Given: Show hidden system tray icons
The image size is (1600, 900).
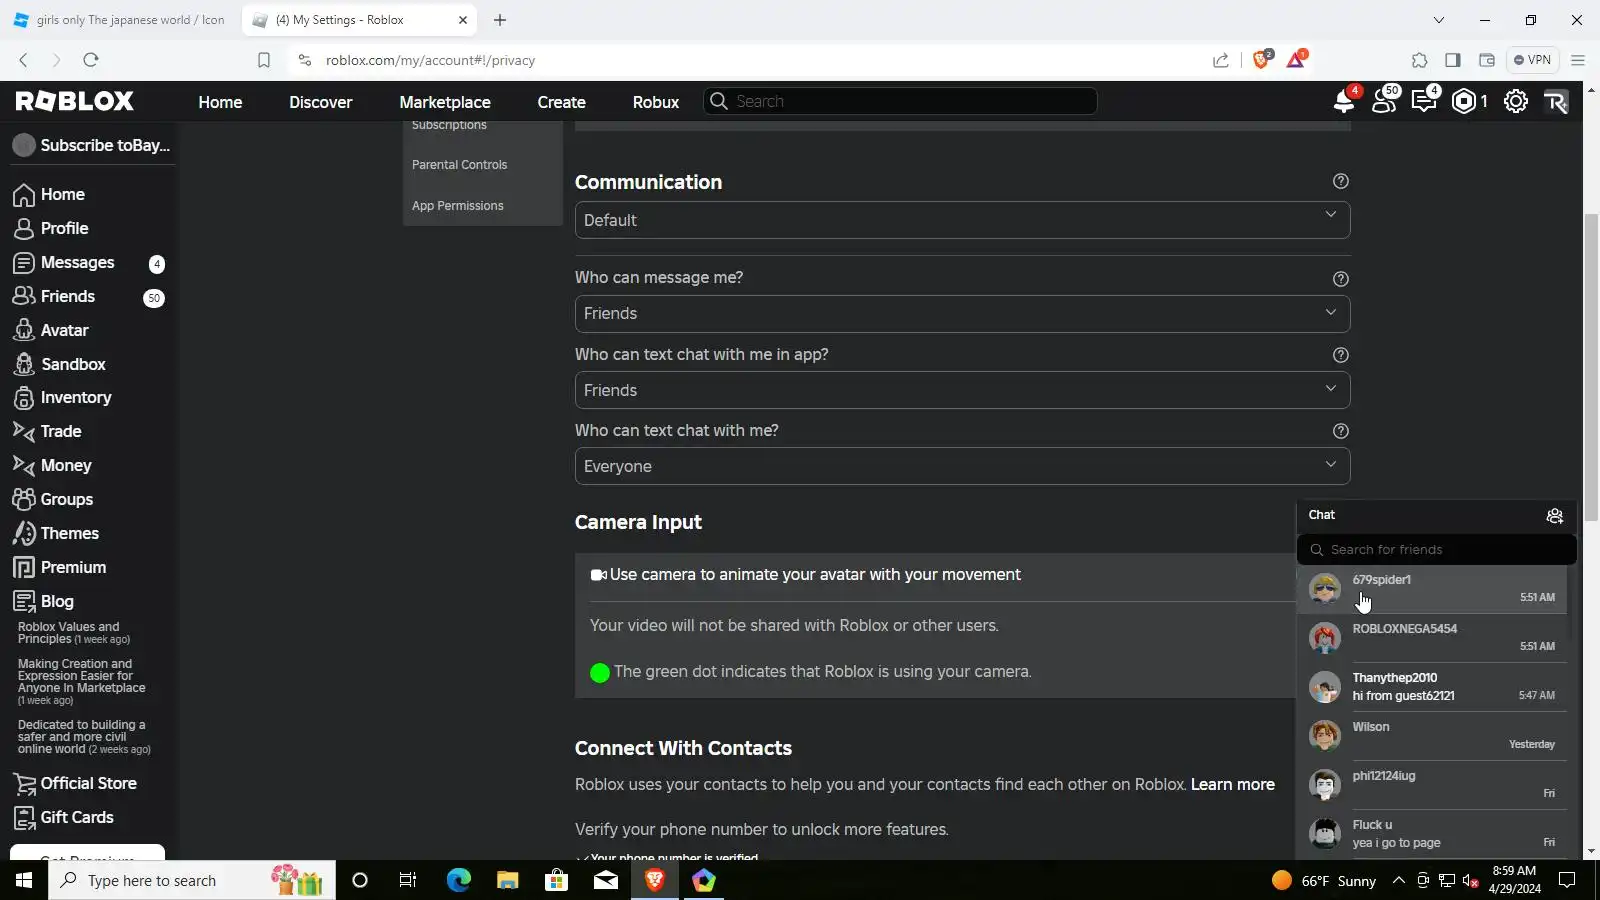Looking at the screenshot, I should pos(1398,880).
